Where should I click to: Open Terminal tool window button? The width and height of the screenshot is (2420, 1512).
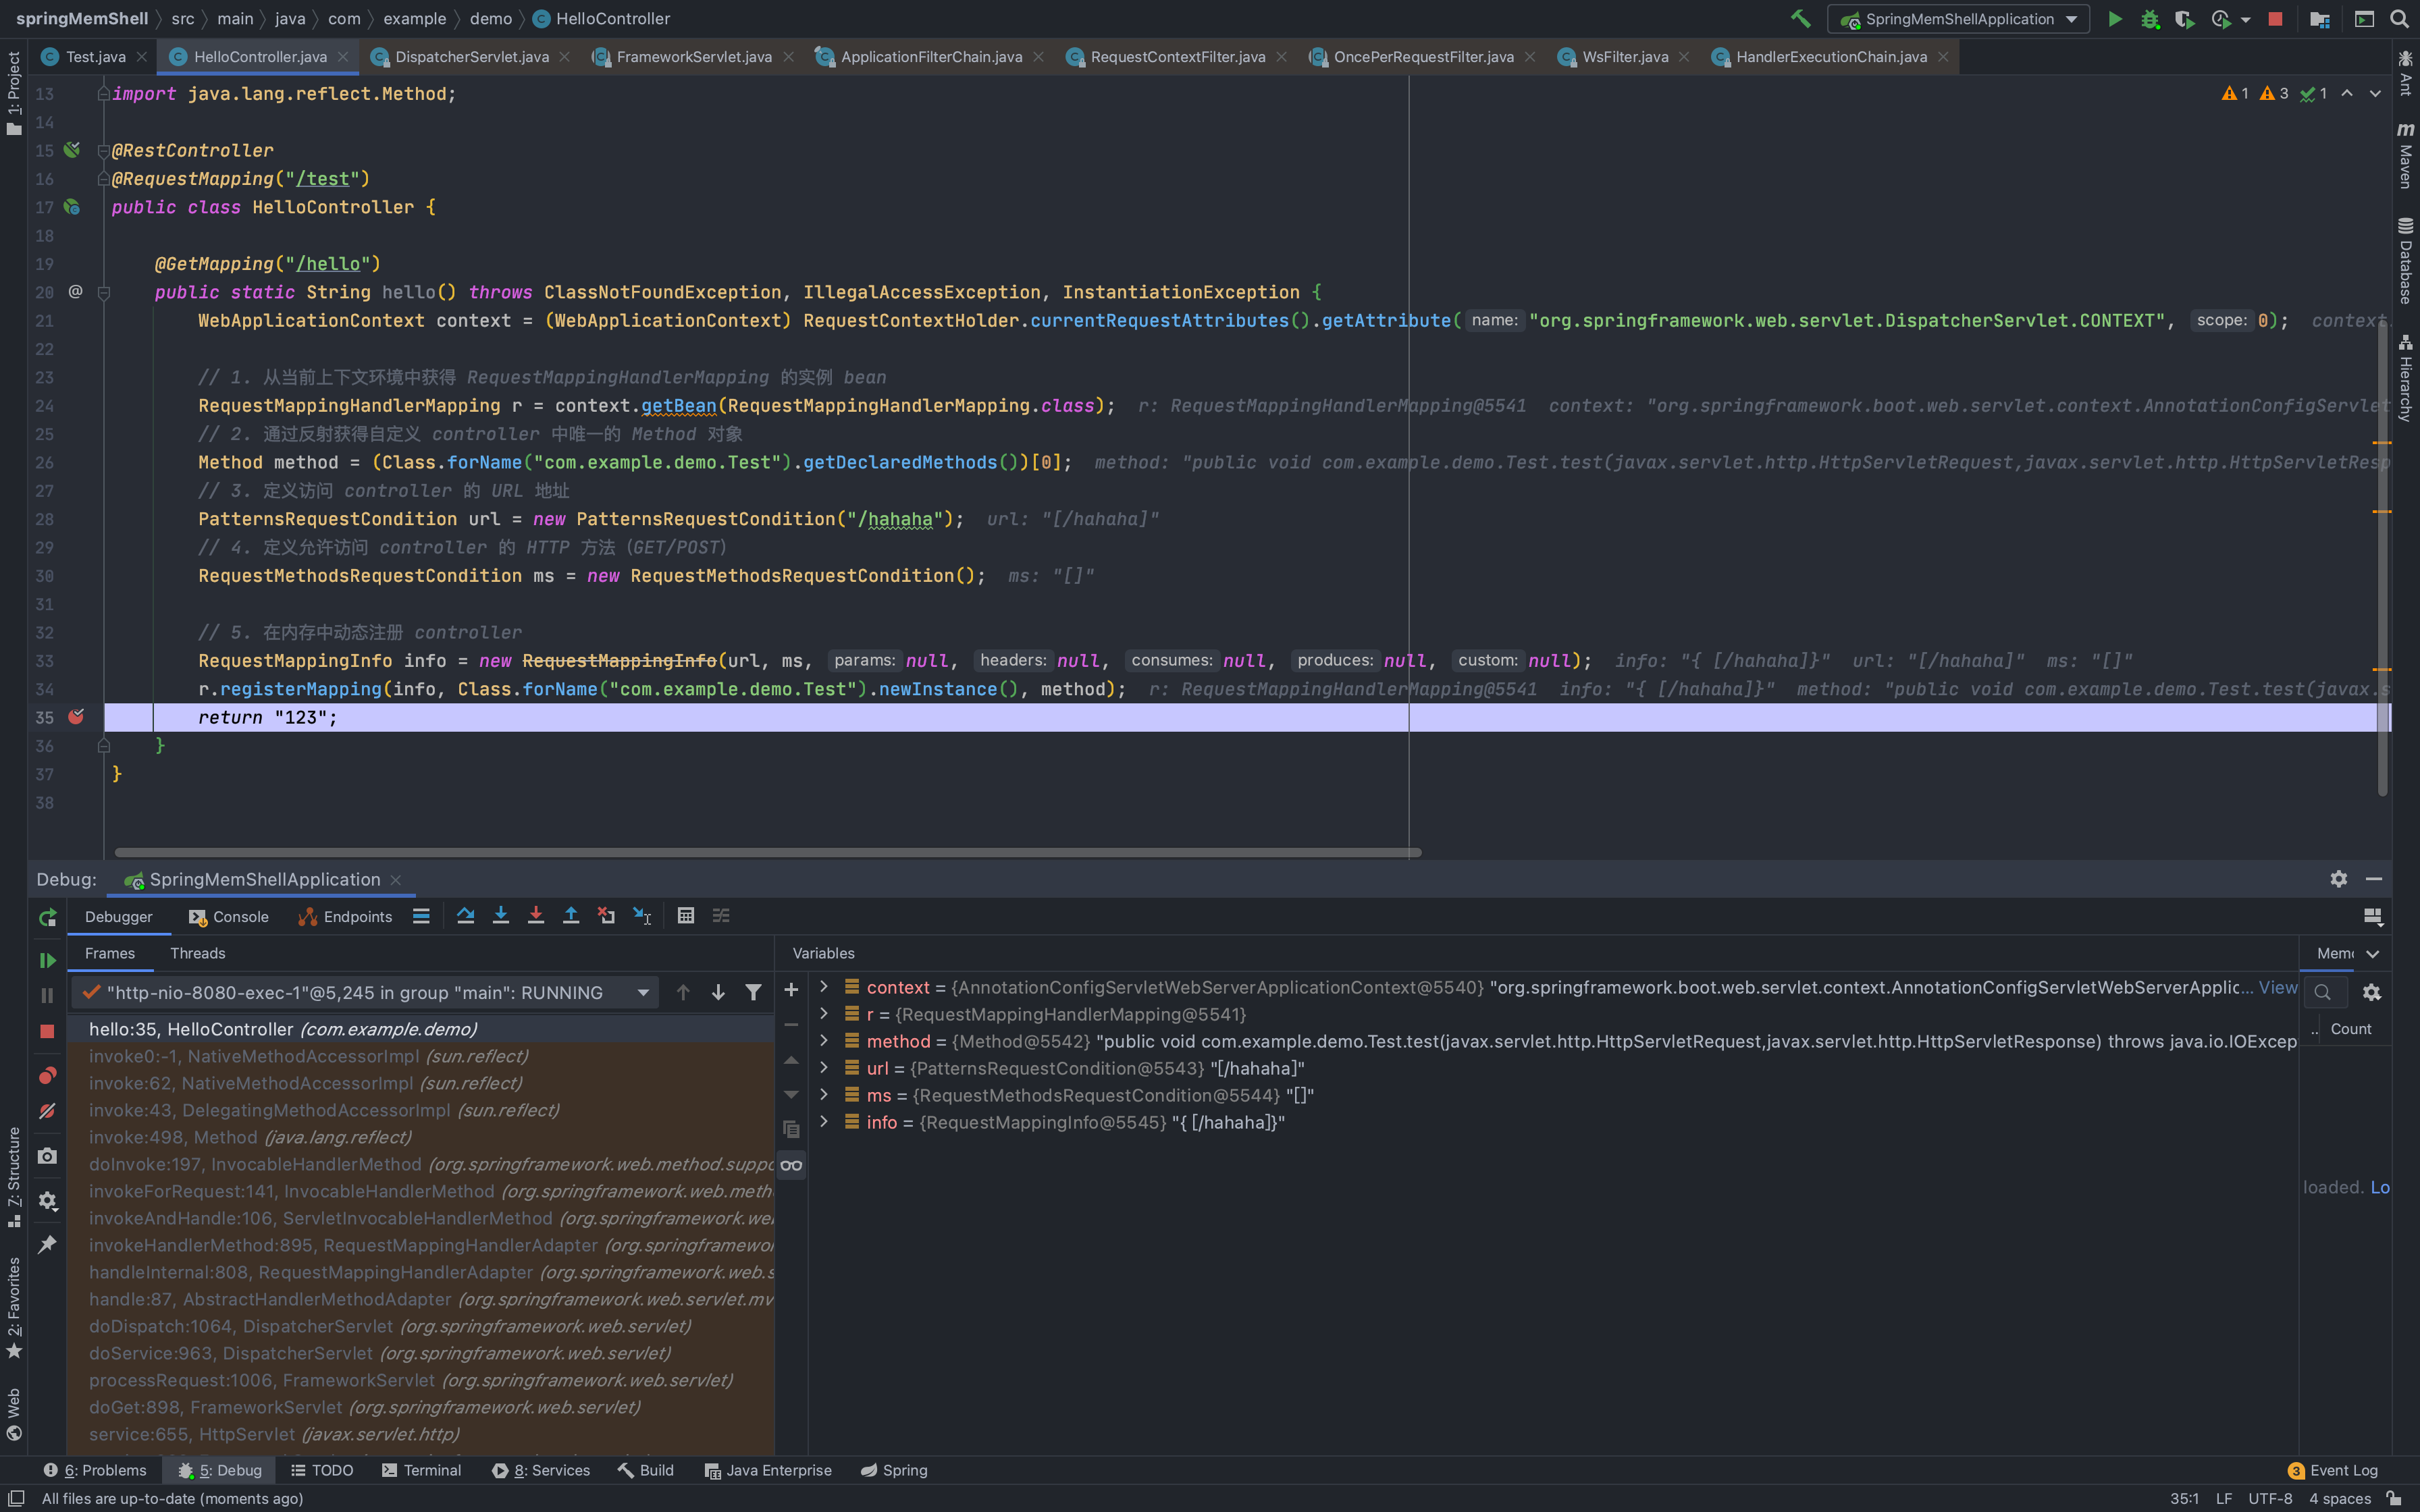(x=421, y=1470)
